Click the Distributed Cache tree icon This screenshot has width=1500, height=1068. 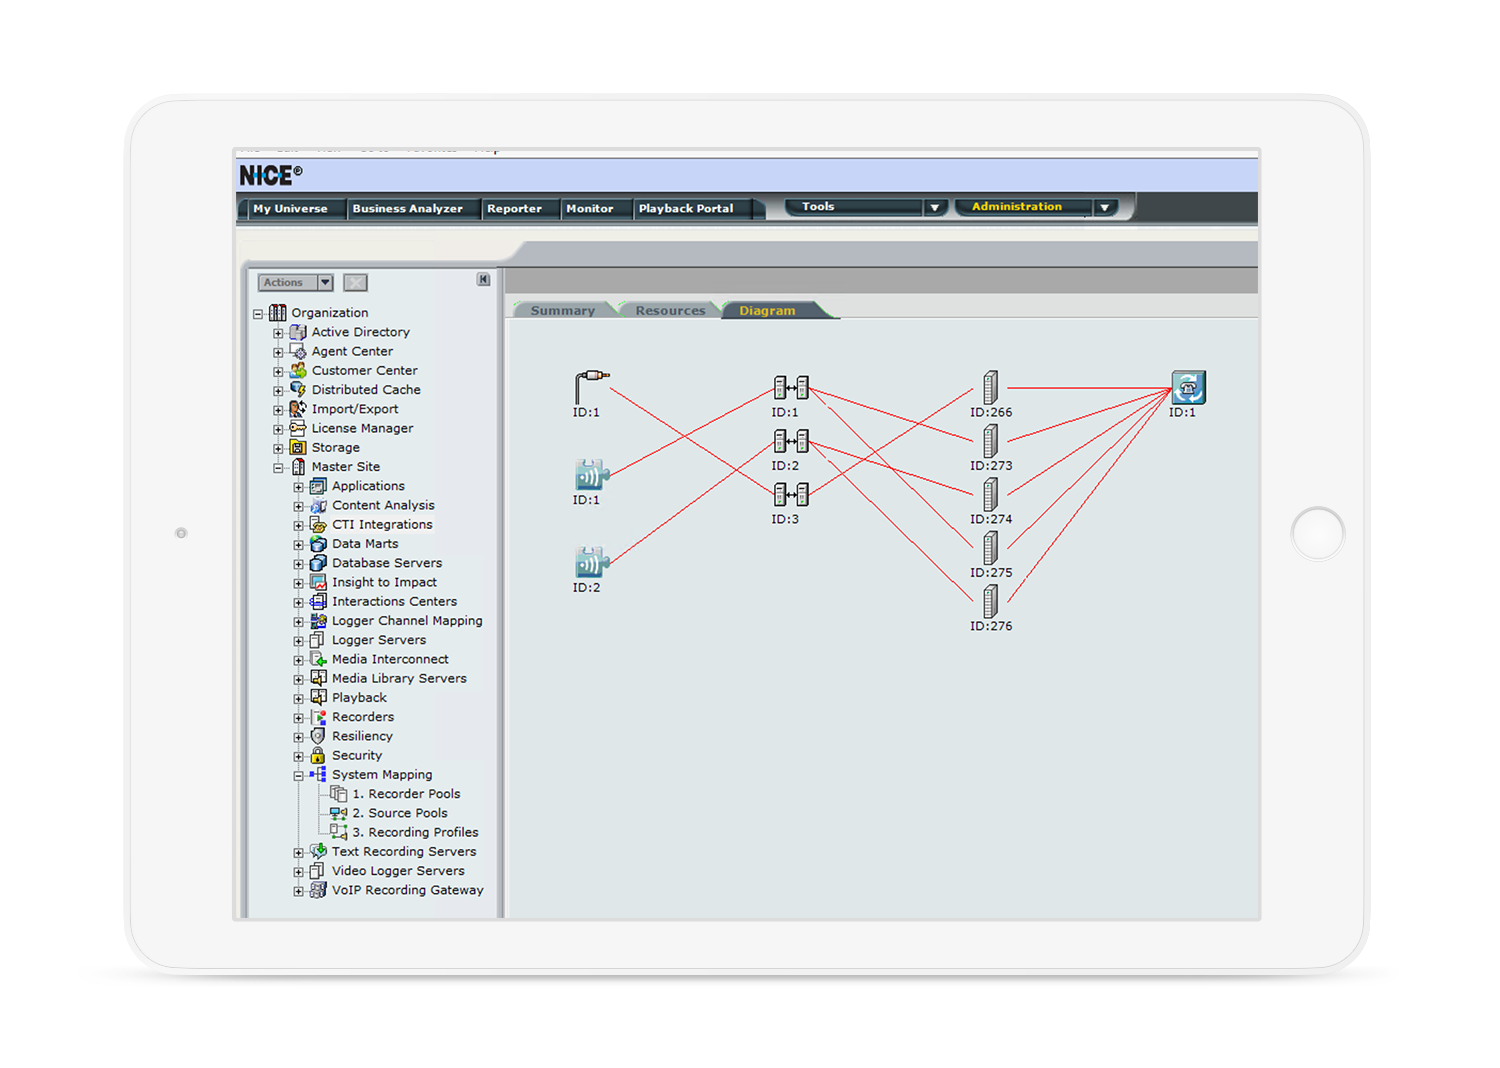coord(298,389)
